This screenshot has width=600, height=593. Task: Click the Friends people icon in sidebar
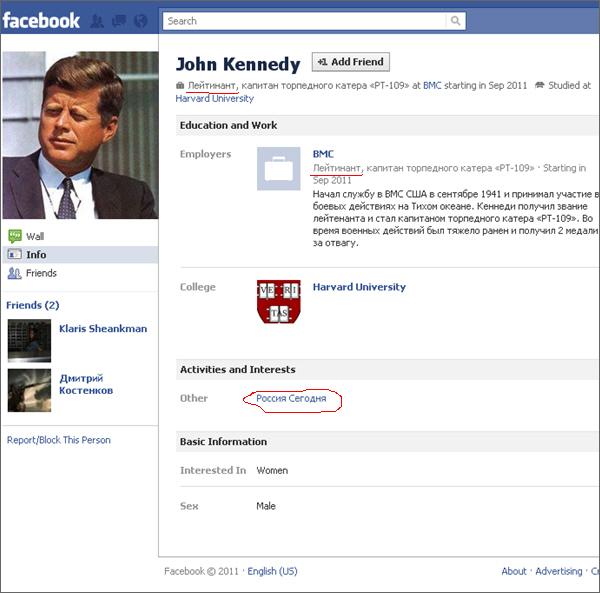[x=15, y=273]
